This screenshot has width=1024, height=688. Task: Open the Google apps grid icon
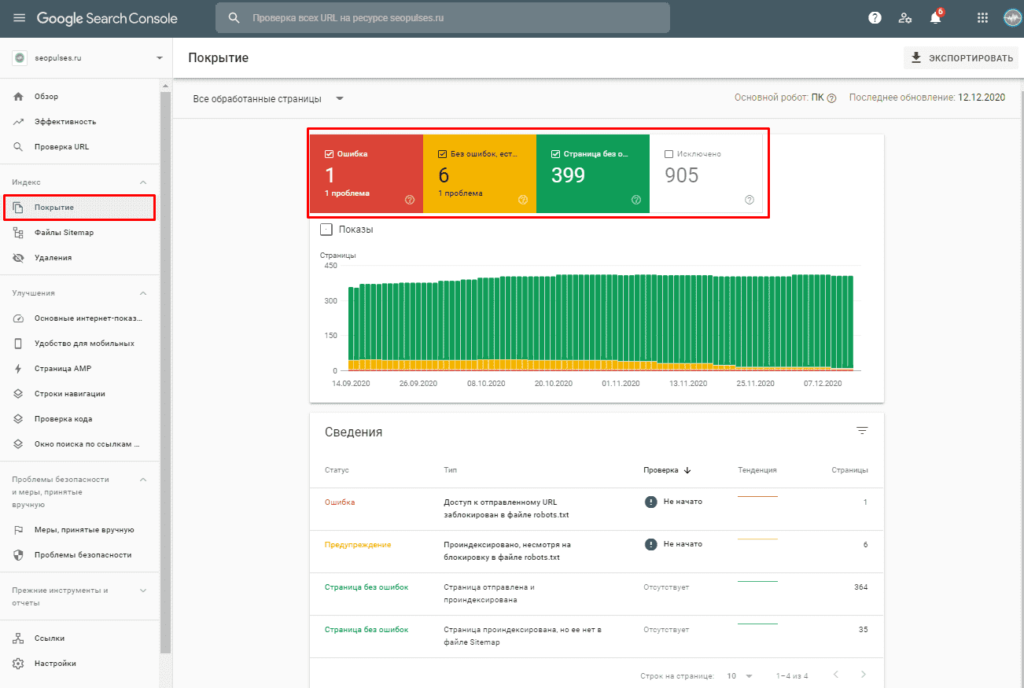click(982, 18)
